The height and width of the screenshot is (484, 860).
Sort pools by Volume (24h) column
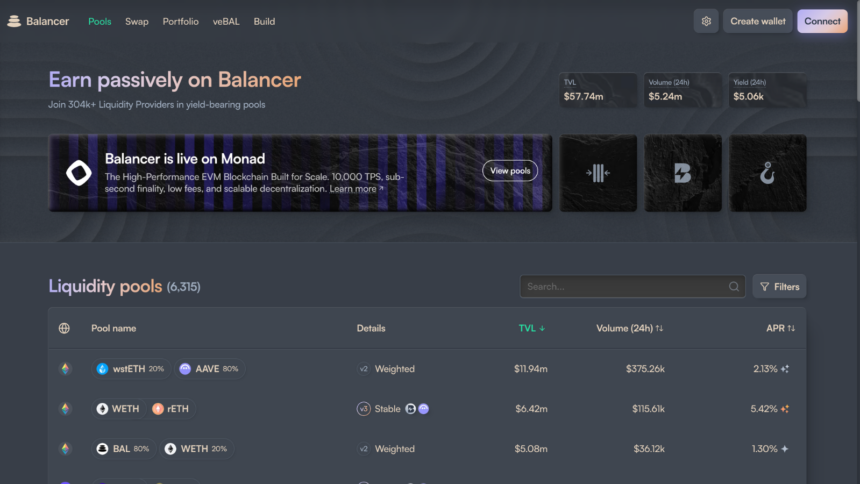(x=630, y=328)
